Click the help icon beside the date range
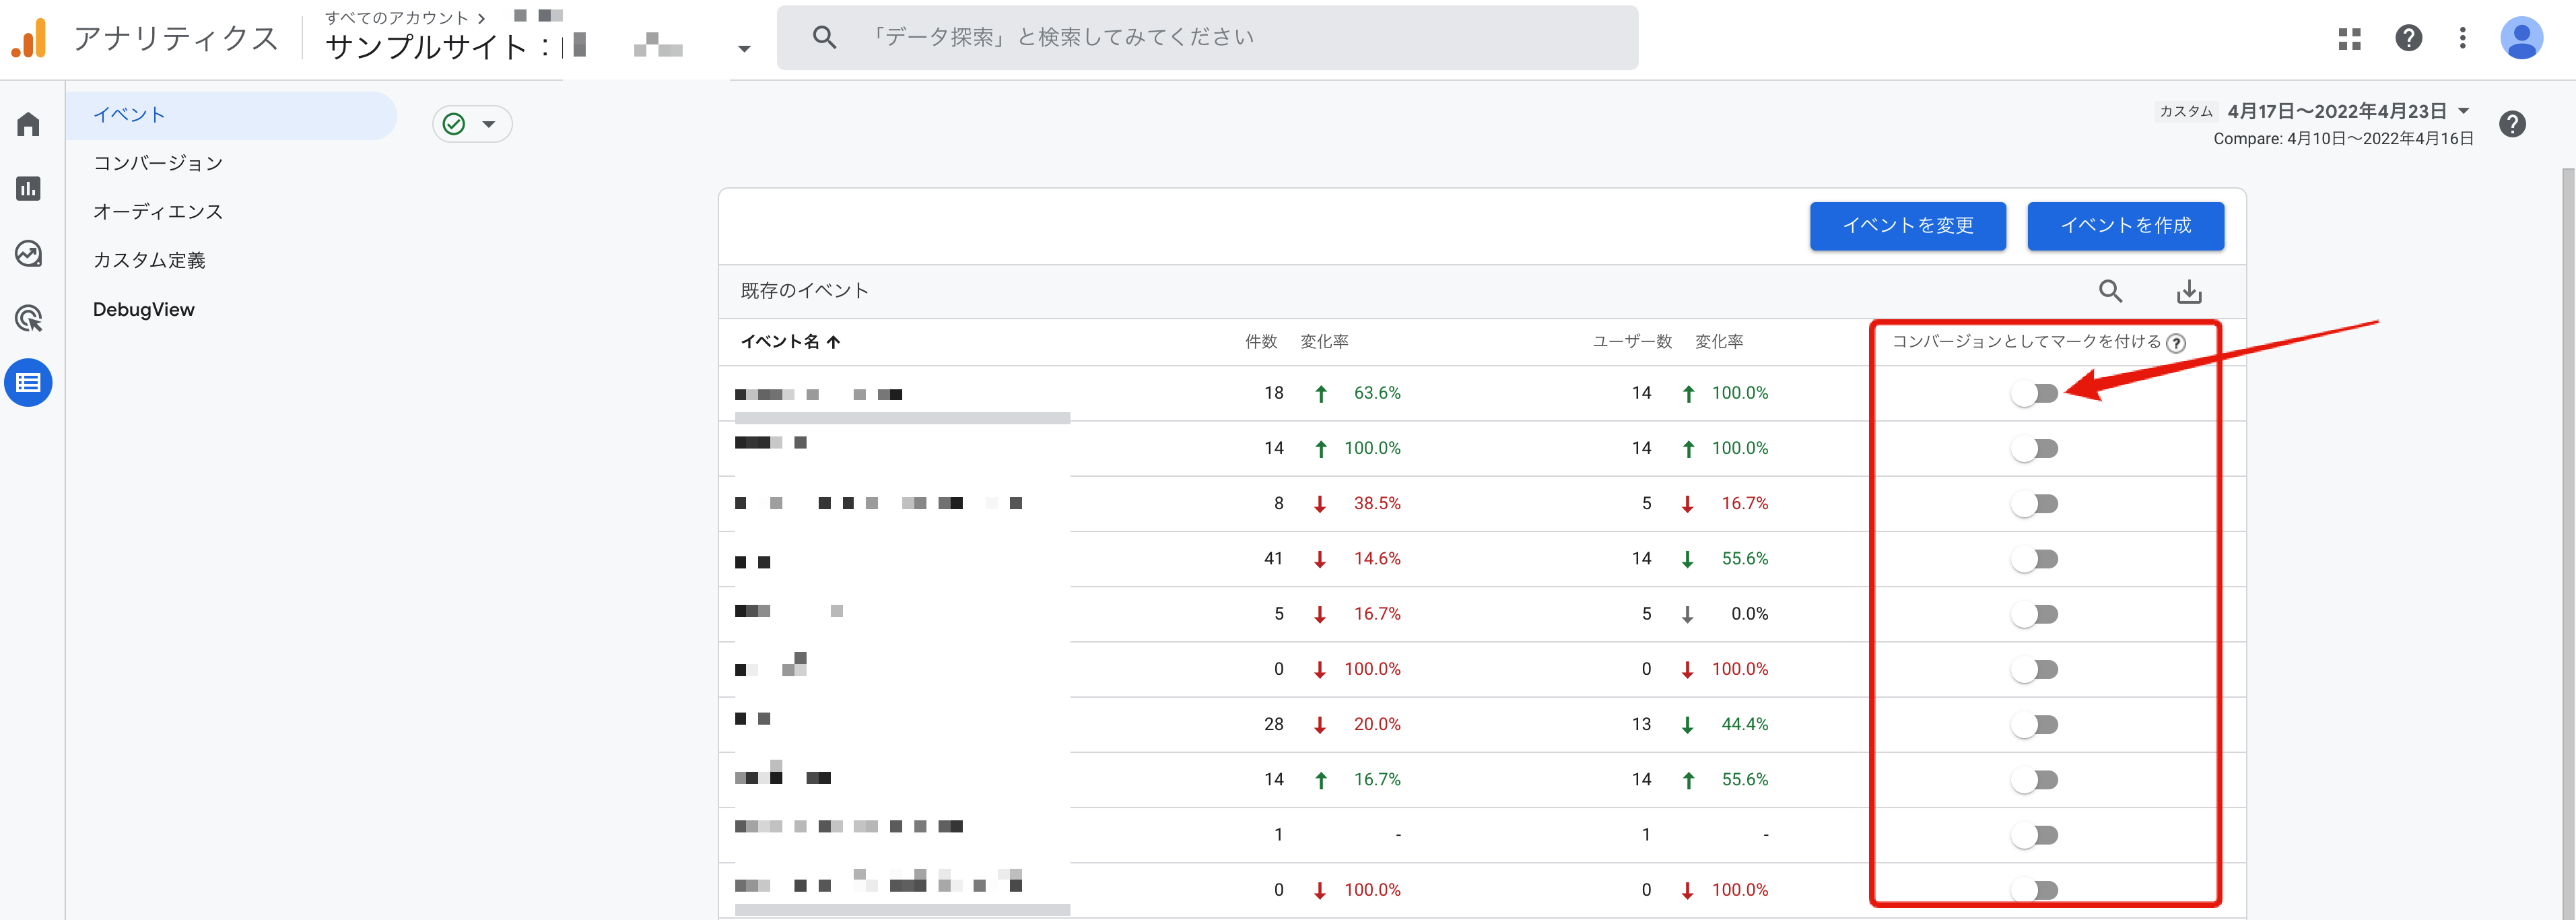 pyautogui.click(x=2512, y=124)
